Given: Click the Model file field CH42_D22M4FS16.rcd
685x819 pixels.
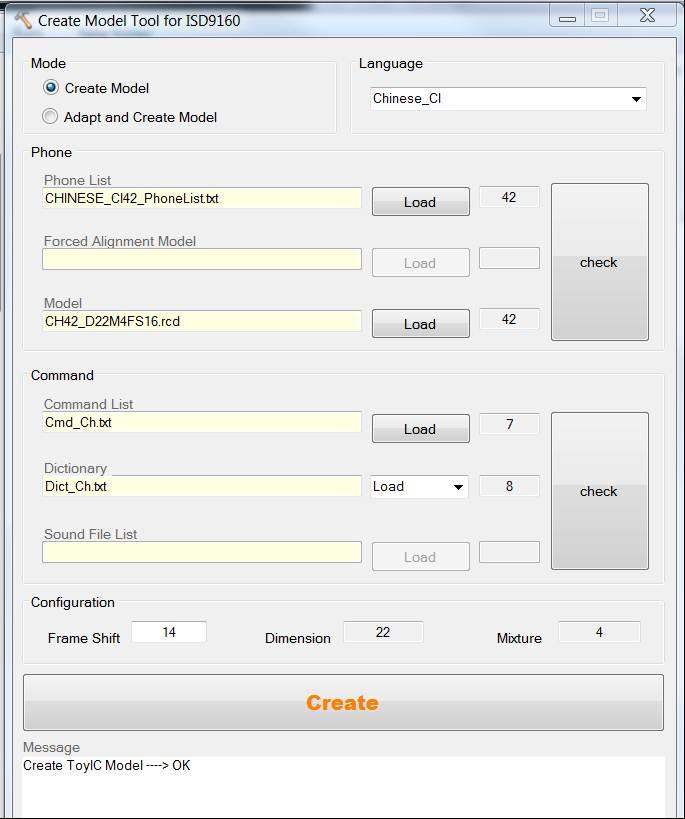Looking at the screenshot, I should [x=202, y=321].
